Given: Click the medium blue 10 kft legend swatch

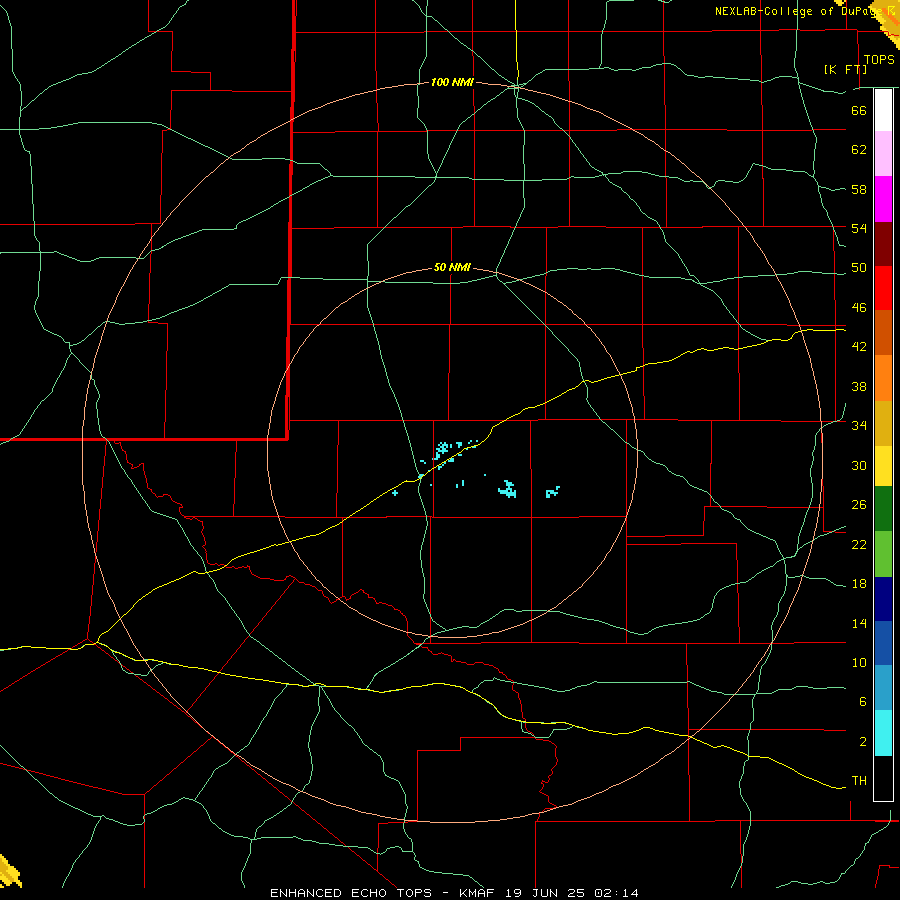Looking at the screenshot, I should (x=883, y=643).
